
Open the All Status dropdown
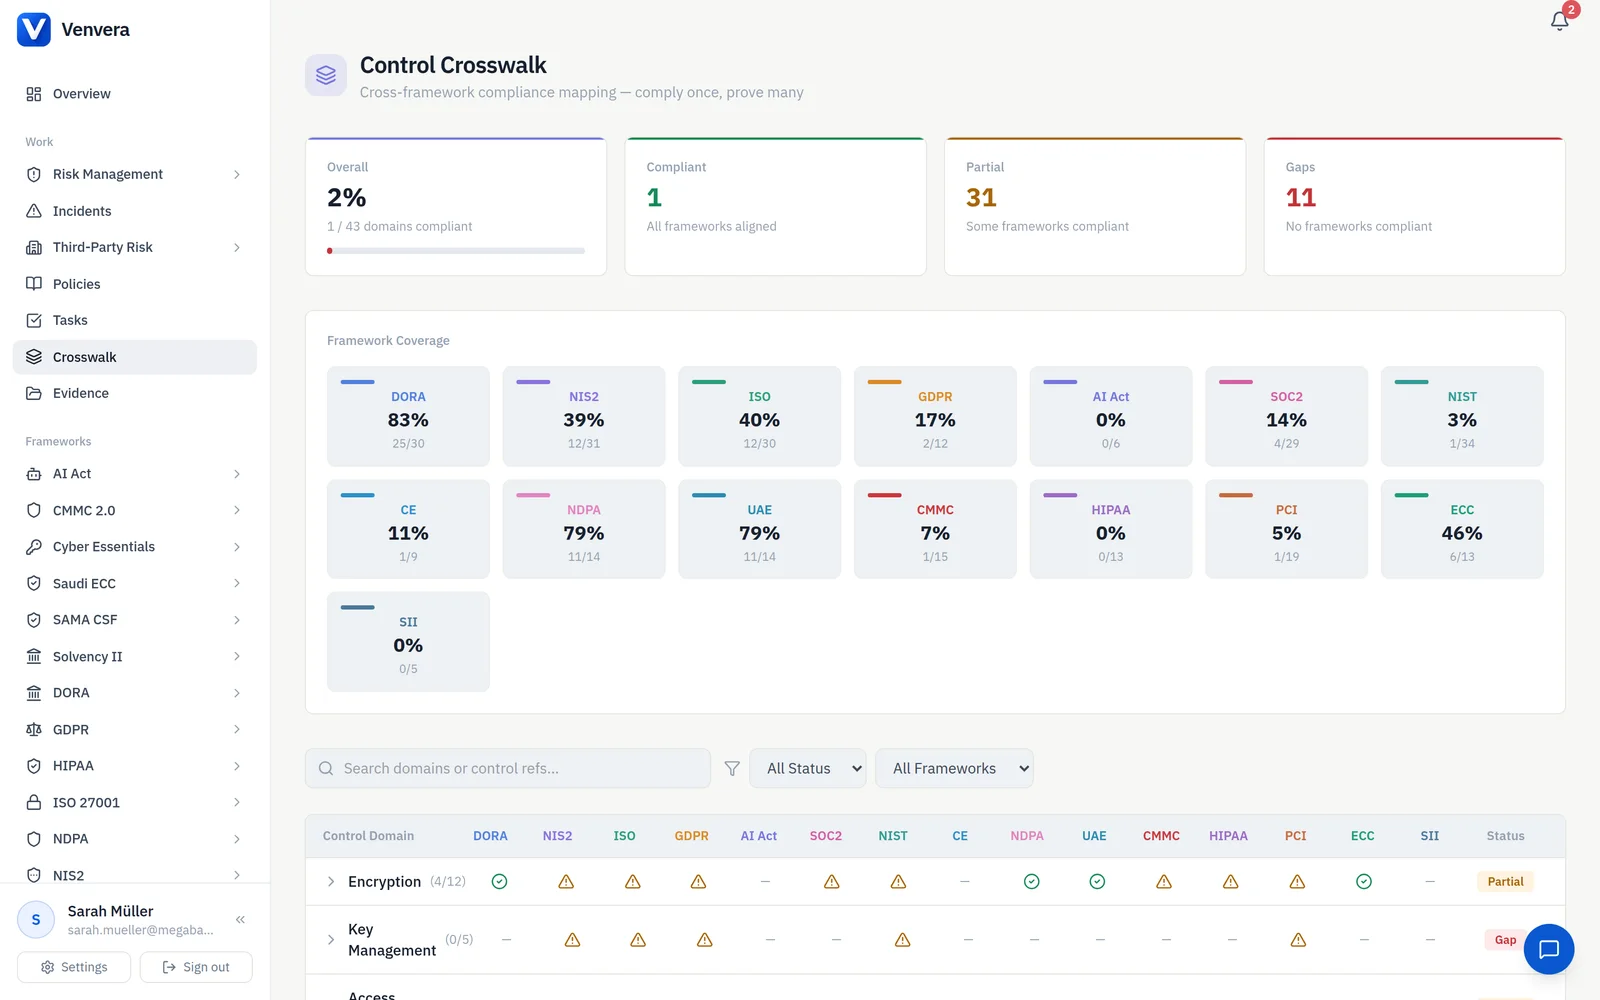coord(808,768)
